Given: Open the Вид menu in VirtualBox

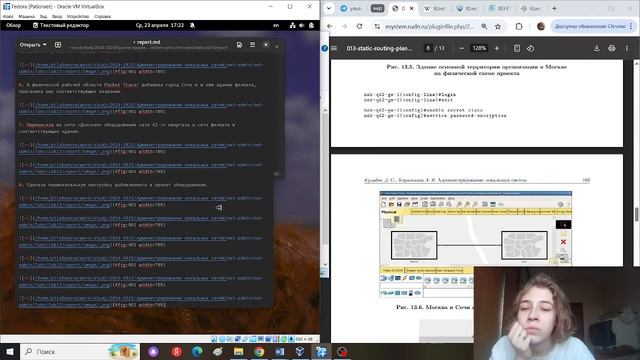Looking at the screenshot, I should [x=43, y=16].
